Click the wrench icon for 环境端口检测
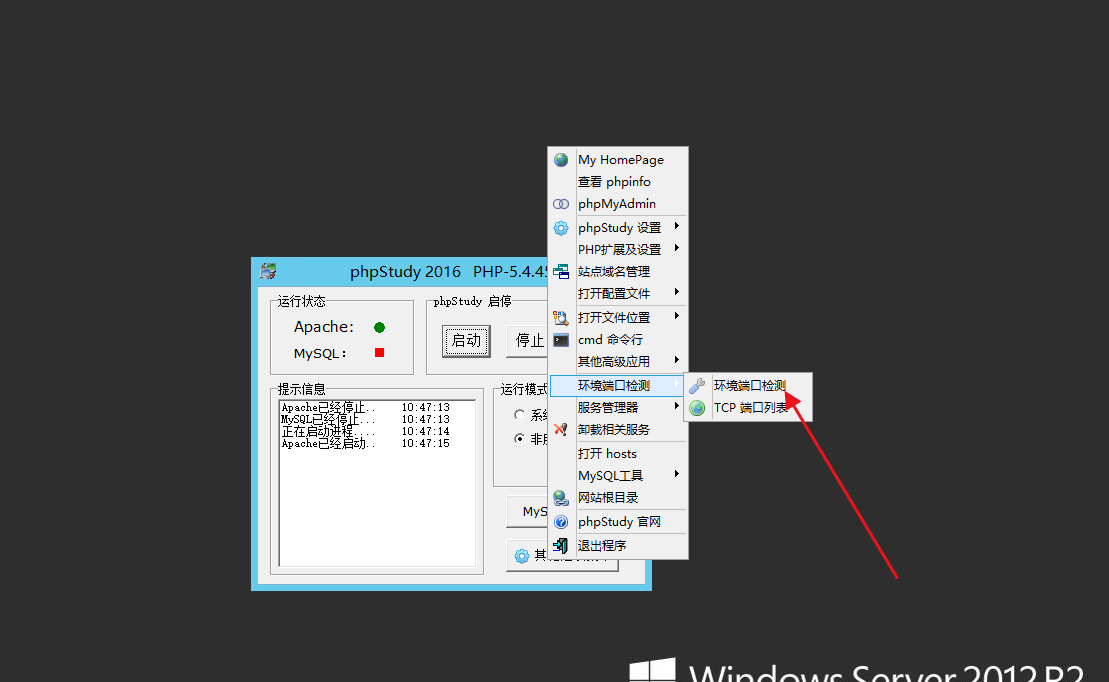The image size is (1109, 682). pyautogui.click(x=698, y=386)
